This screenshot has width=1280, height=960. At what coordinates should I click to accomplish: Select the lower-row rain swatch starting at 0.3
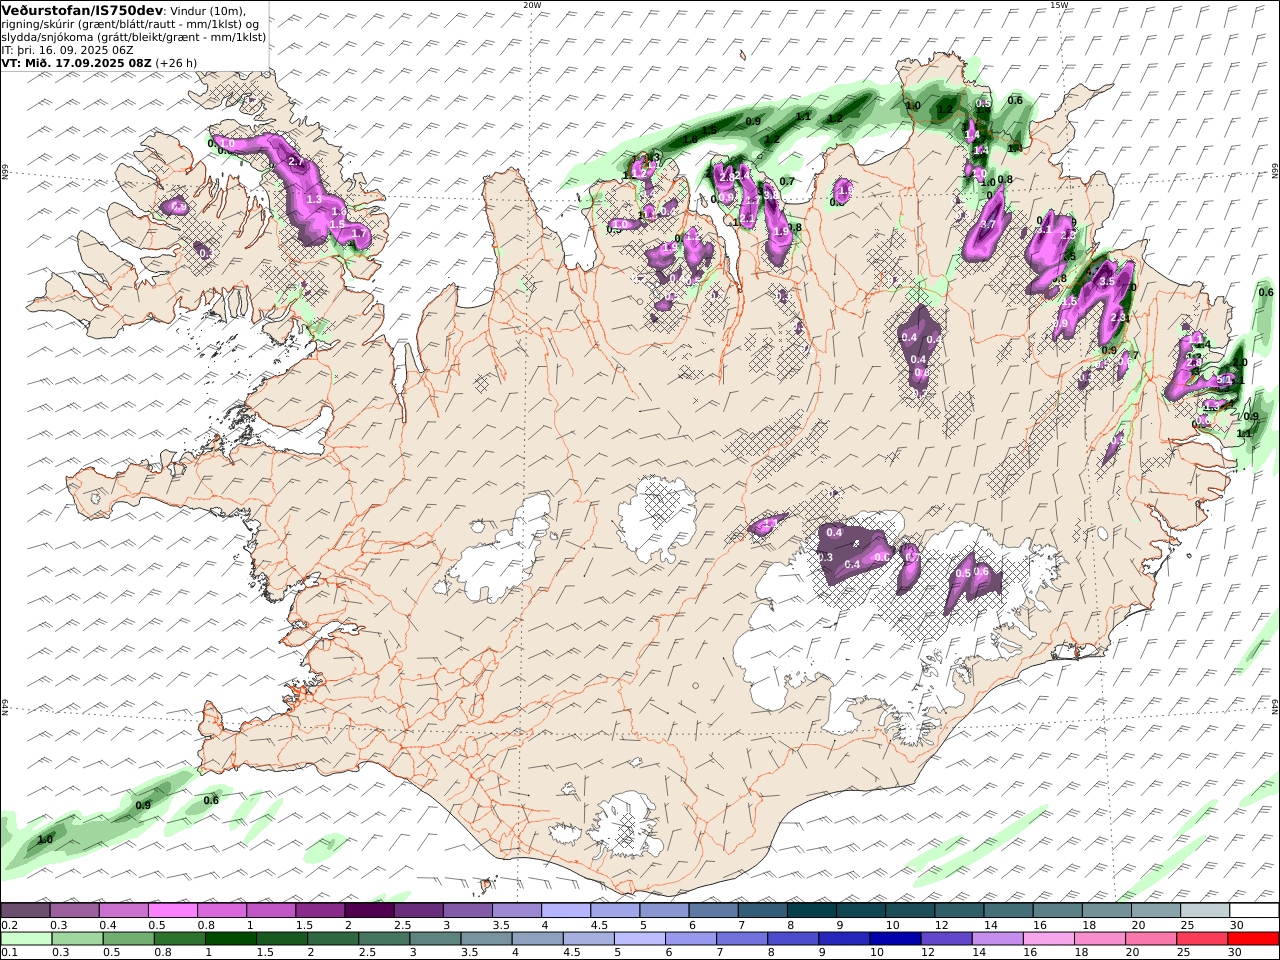[x=75, y=938]
